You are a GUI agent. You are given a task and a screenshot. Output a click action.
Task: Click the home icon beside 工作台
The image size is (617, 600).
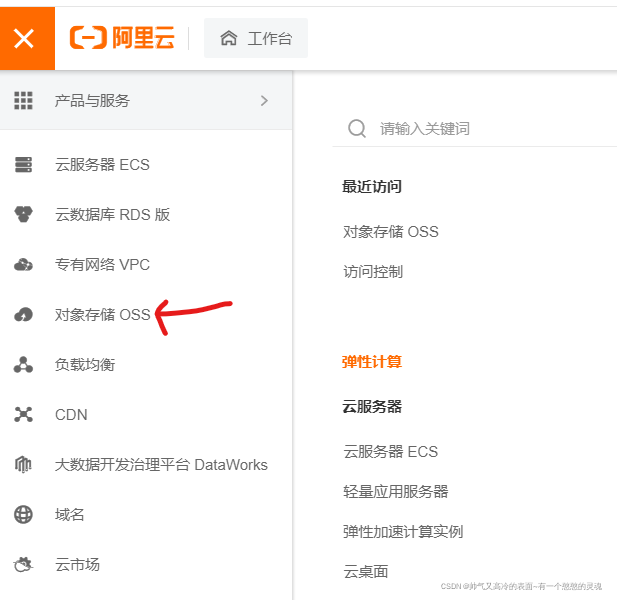click(229, 38)
